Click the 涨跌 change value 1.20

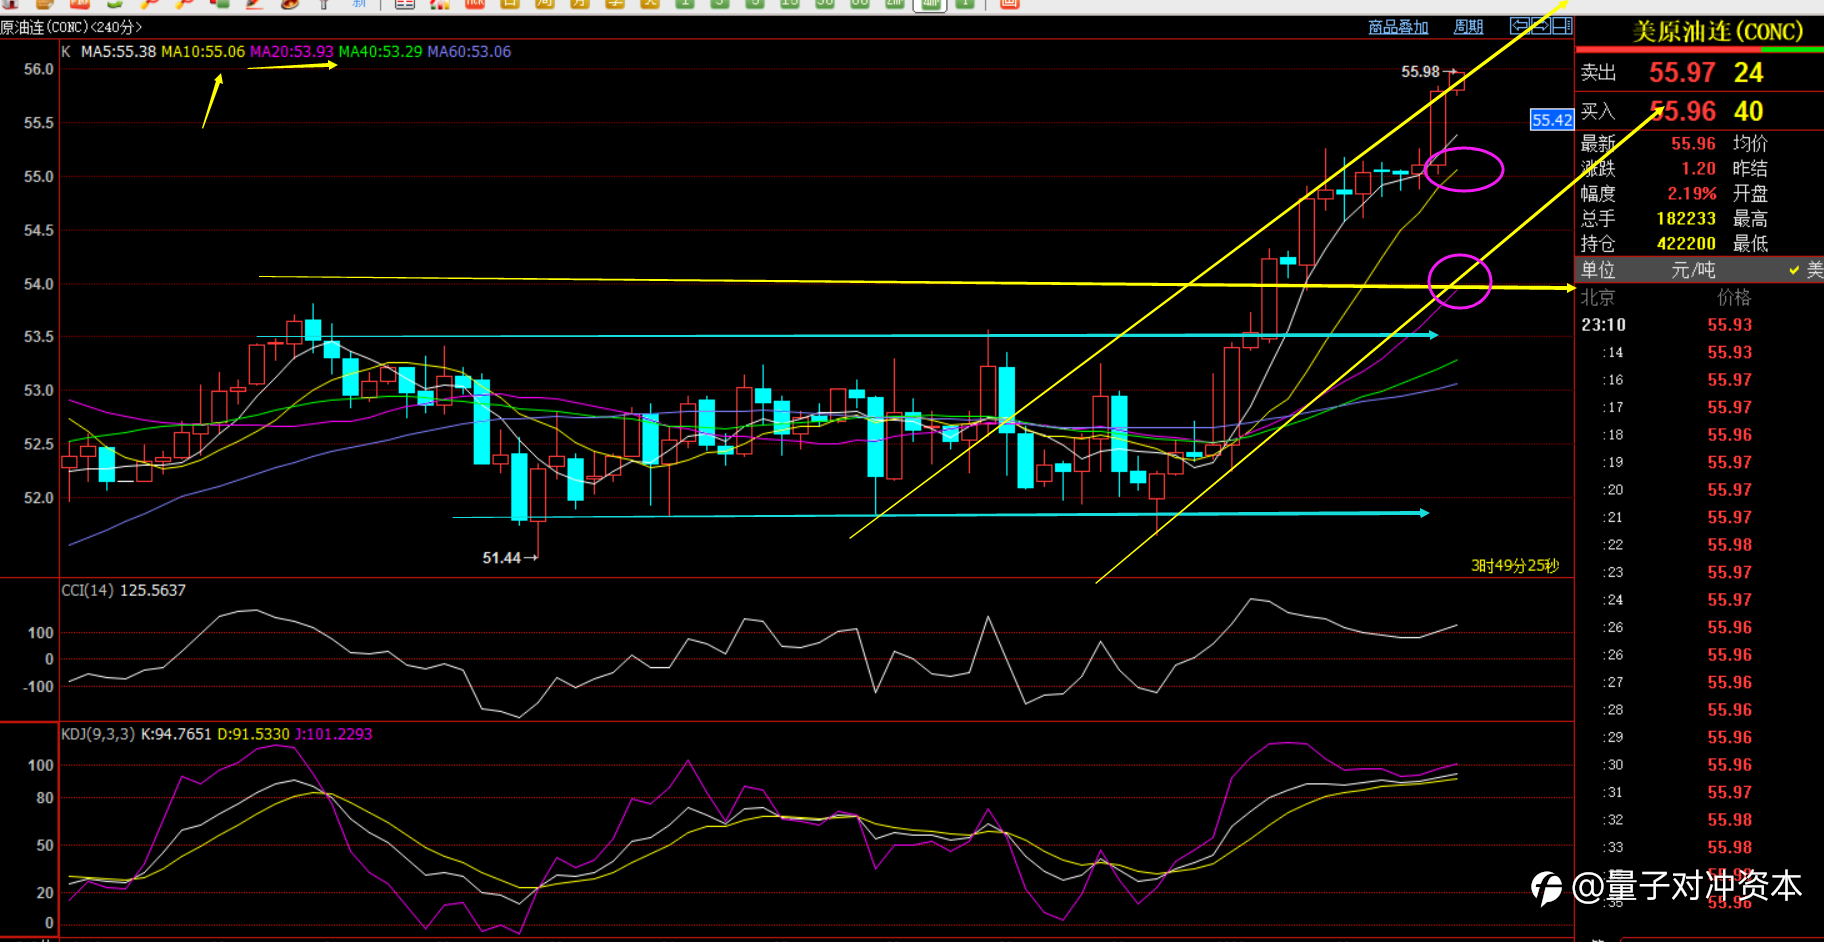point(1698,169)
